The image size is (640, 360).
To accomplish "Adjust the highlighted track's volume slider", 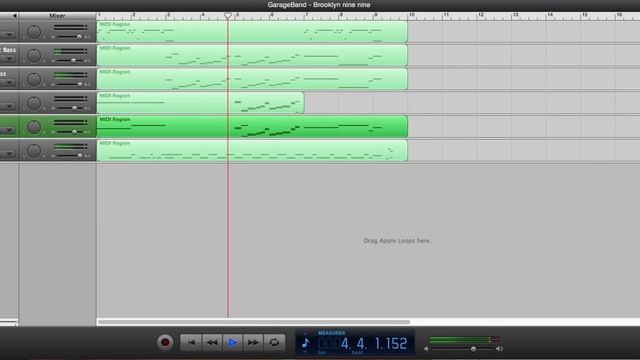I will point(74,132).
